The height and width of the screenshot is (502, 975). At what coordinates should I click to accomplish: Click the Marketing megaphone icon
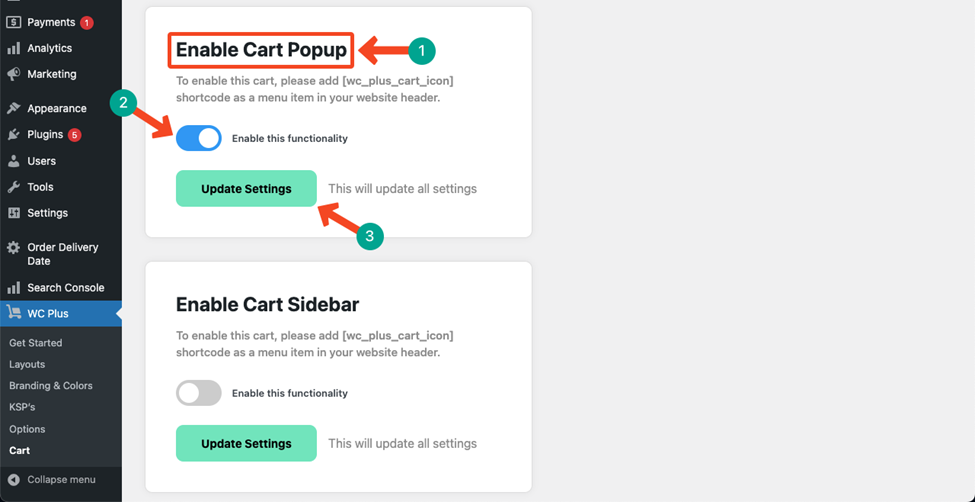point(13,74)
